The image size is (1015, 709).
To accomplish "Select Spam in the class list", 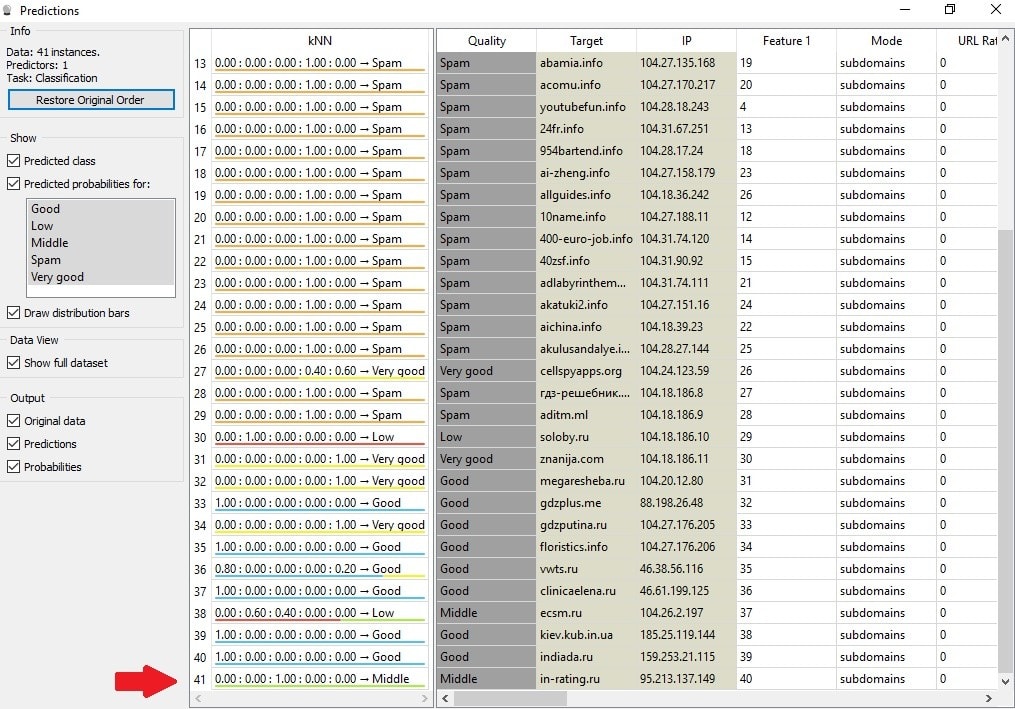I will [46, 260].
